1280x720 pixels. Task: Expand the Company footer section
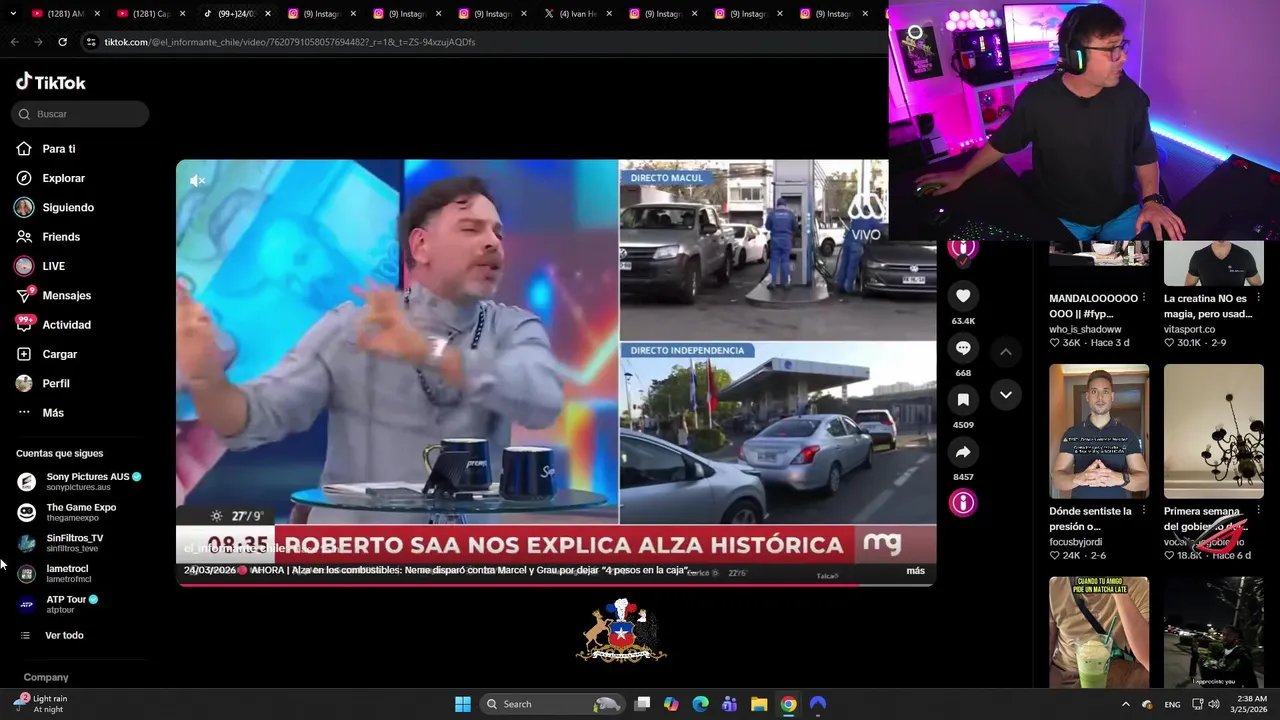tap(46, 677)
